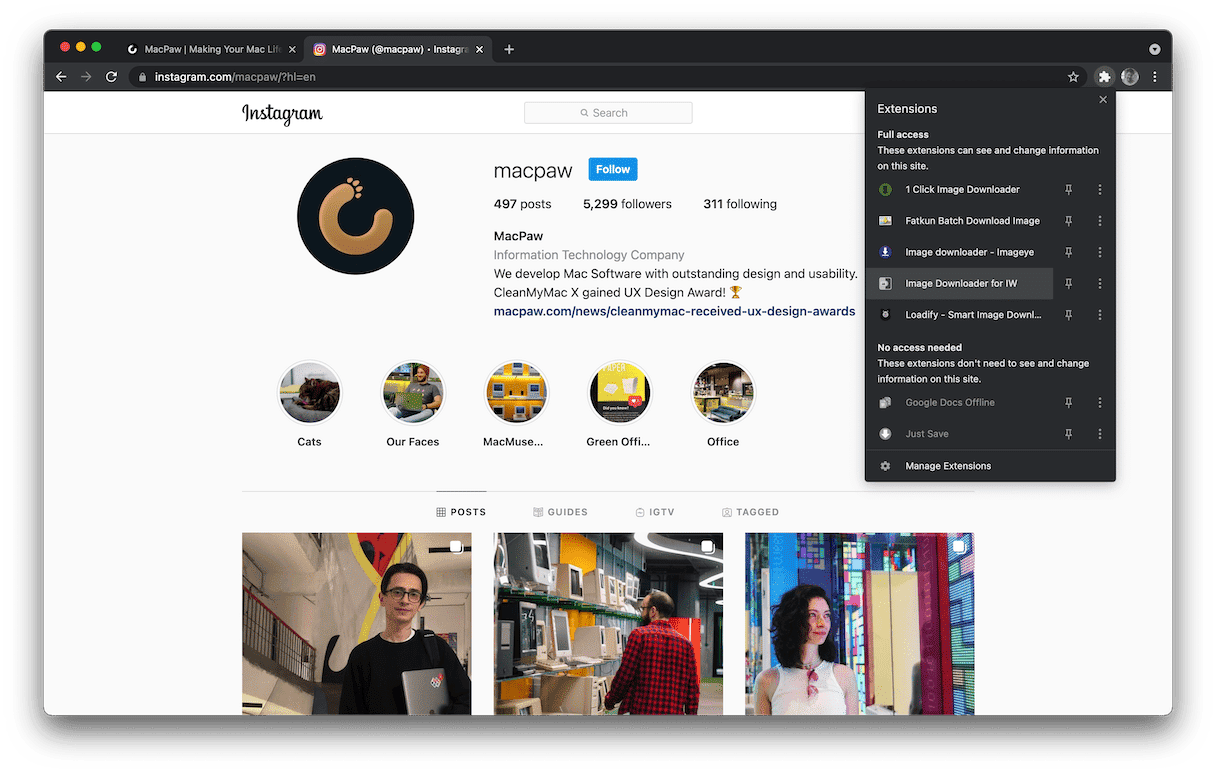
Task: Open the MacMuseum story highlight
Action: (x=516, y=394)
